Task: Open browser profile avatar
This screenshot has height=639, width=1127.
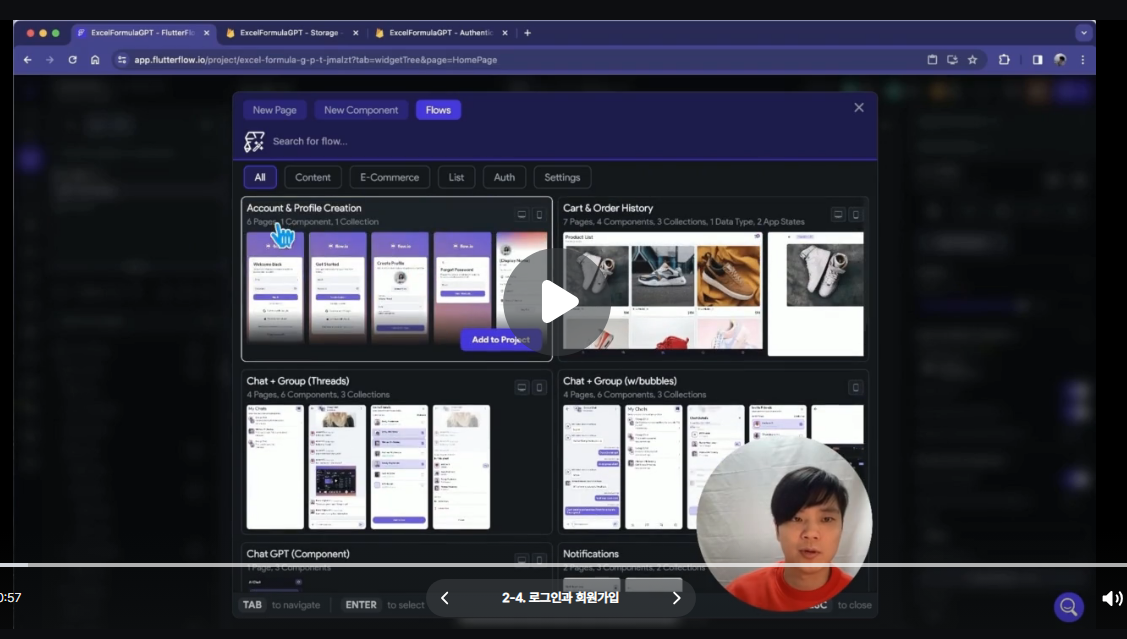Action: click(1060, 60)
